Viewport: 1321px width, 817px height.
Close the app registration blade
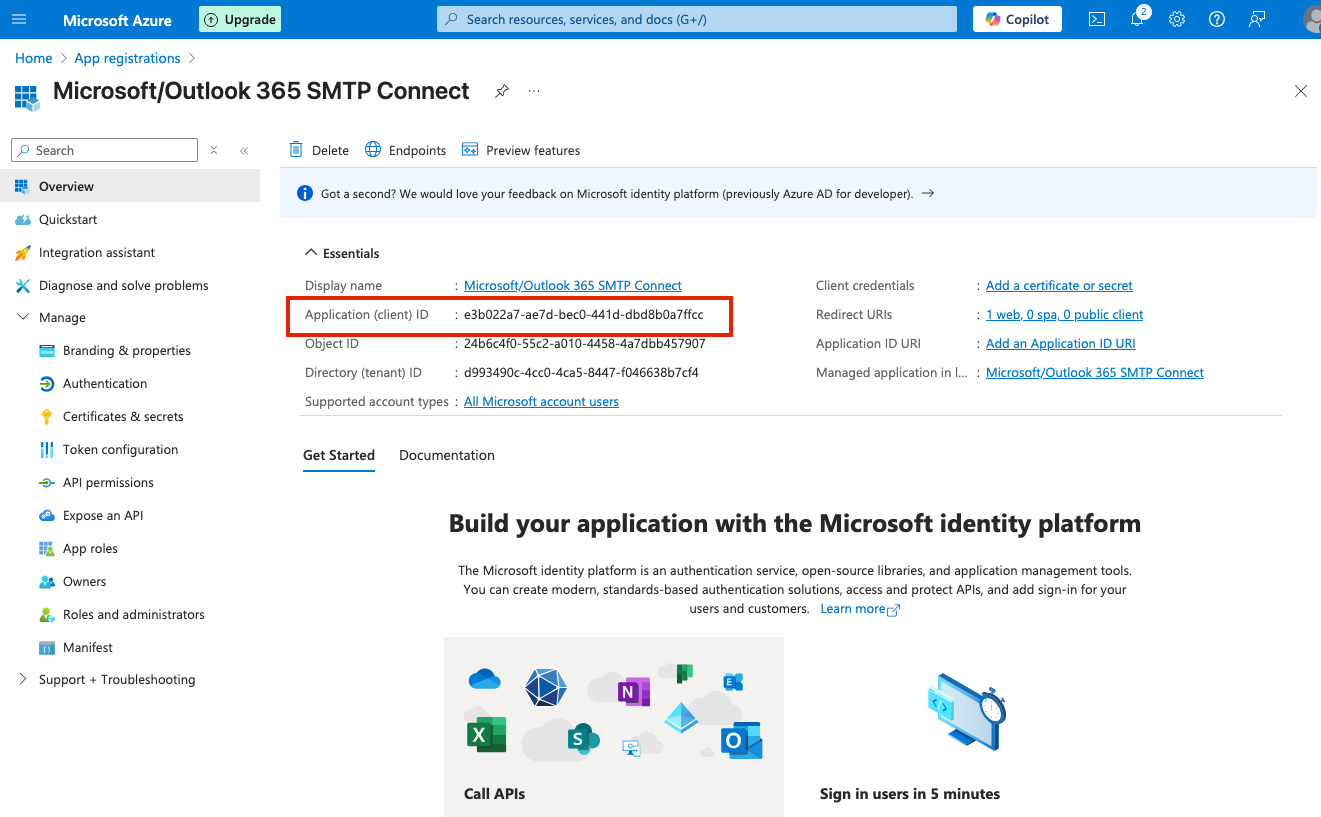tap(1301, 91)
